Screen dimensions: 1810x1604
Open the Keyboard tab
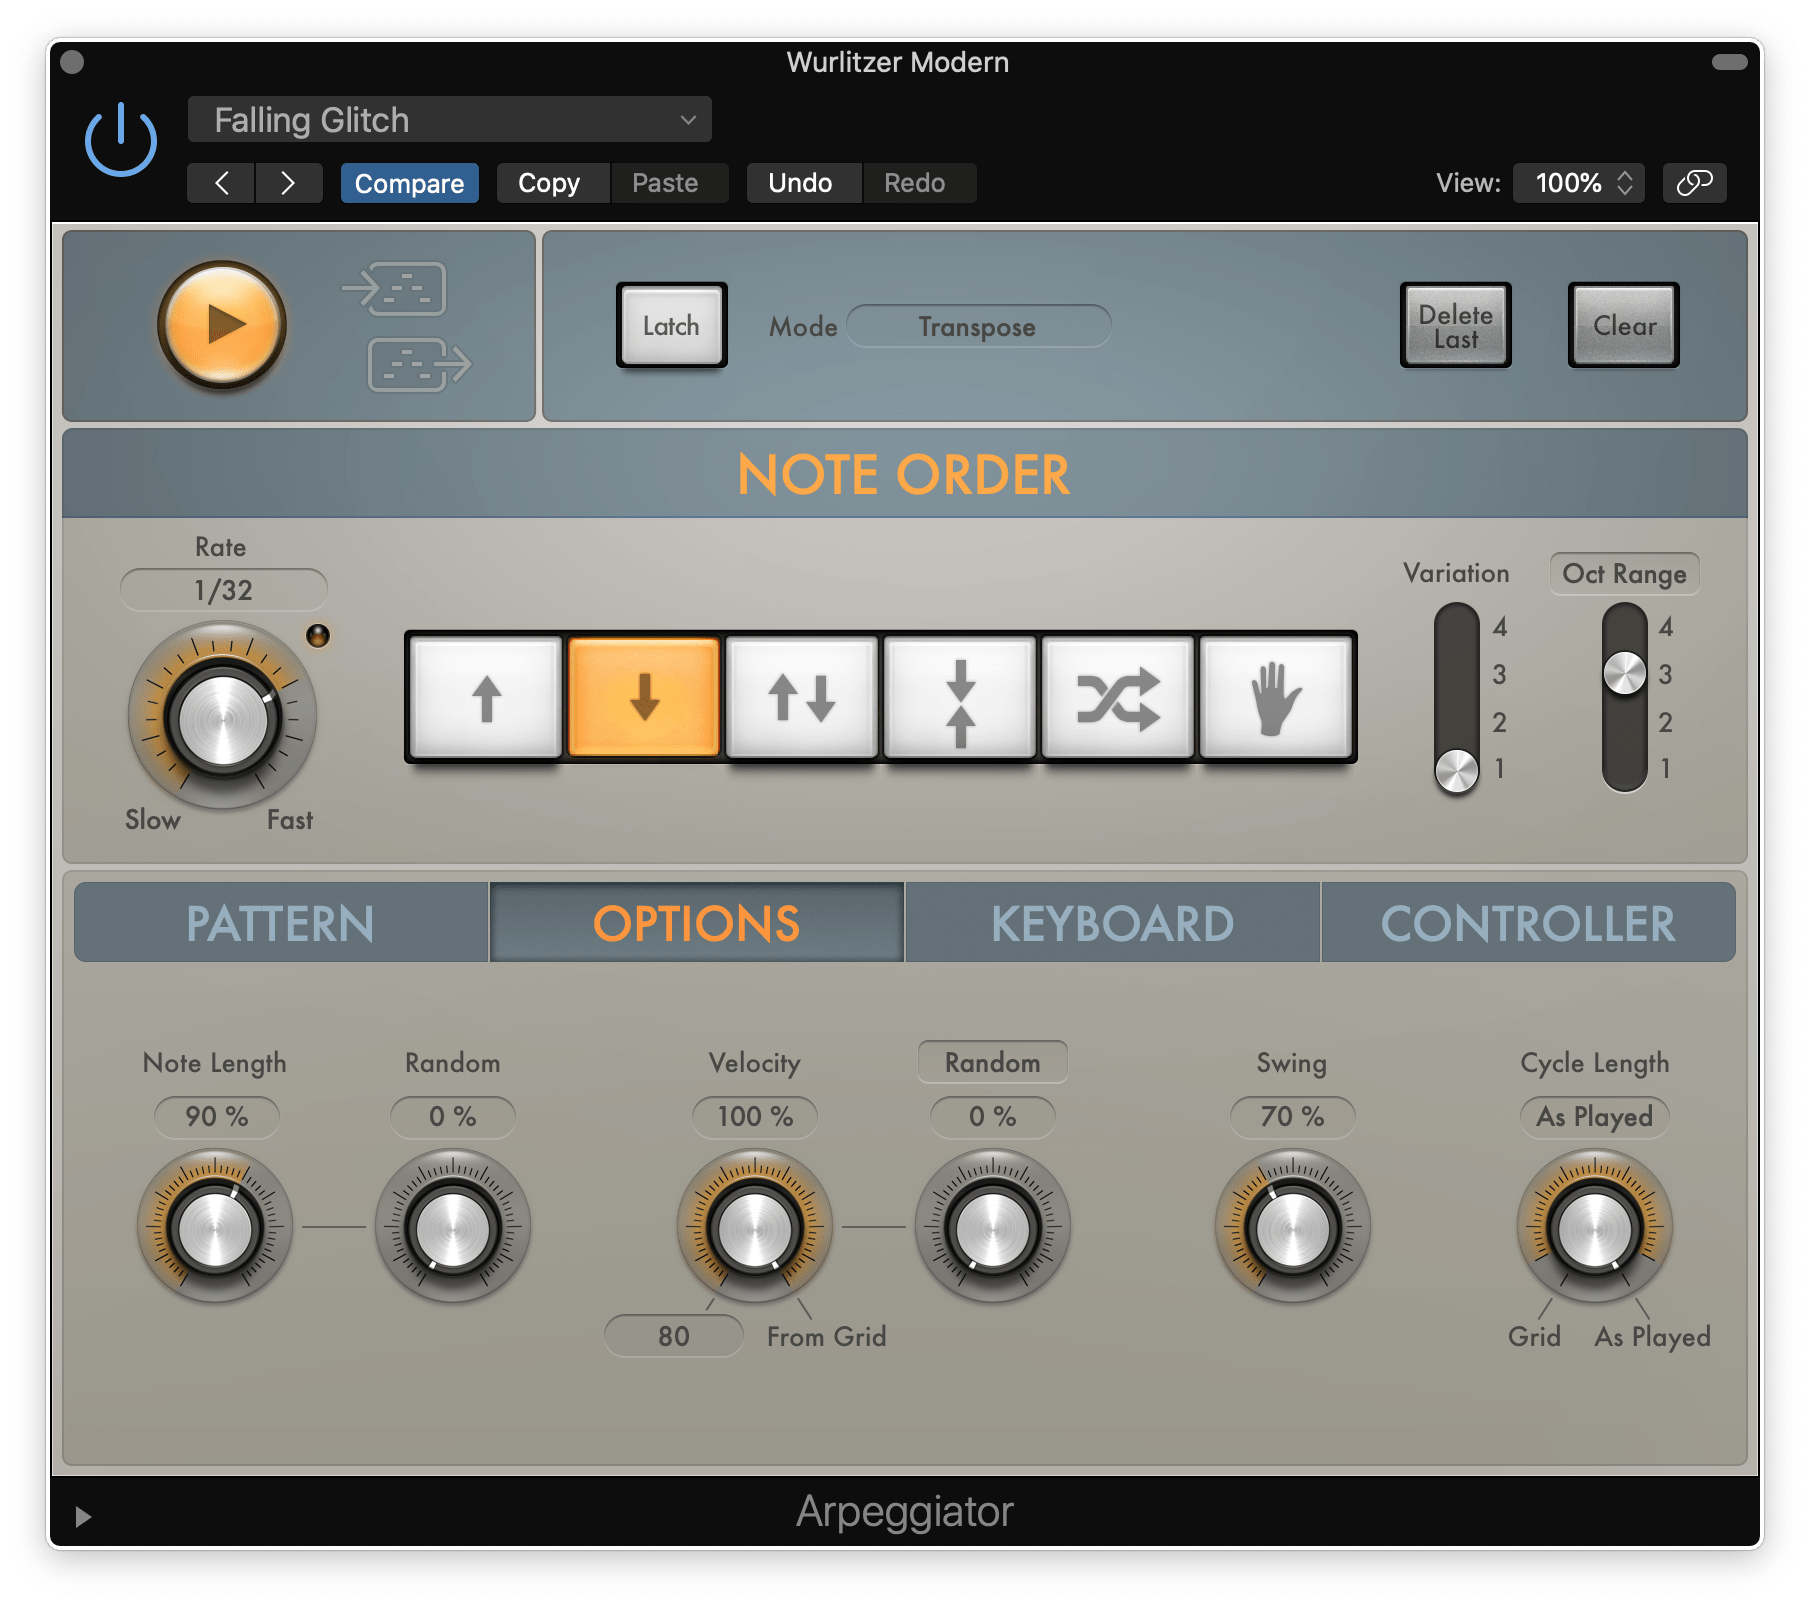1112,923
